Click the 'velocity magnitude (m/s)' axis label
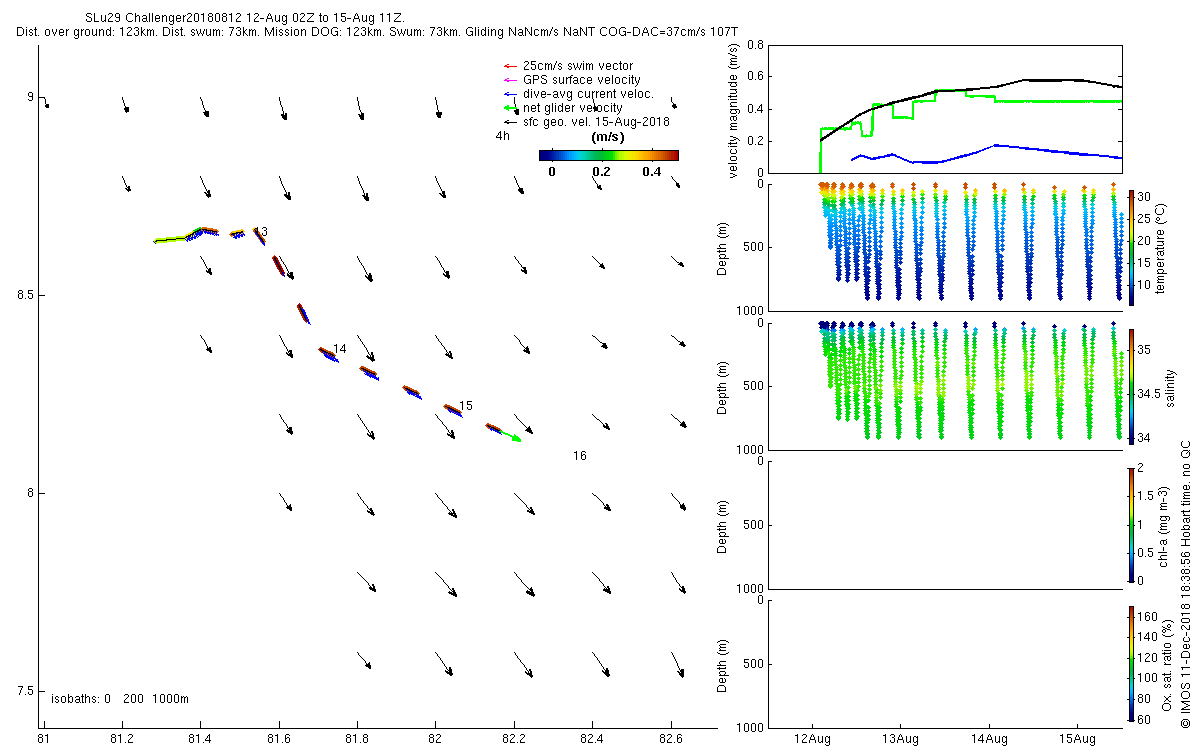1200x750 pixels. click(x=734, y=111)
